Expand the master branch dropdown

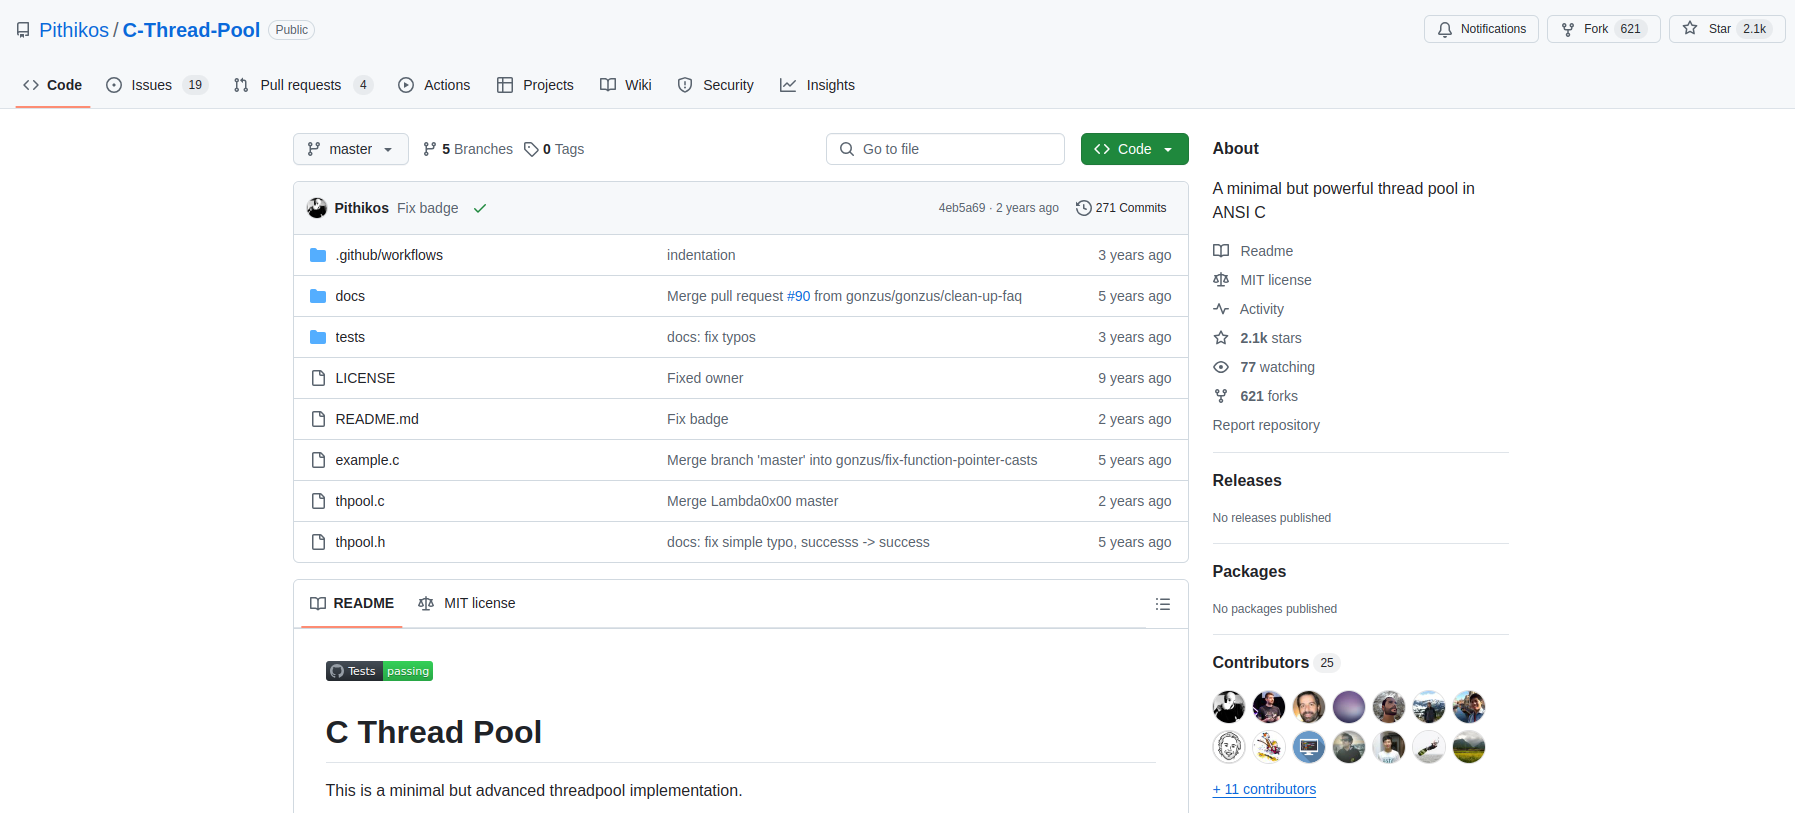click(x=350, y=149)
